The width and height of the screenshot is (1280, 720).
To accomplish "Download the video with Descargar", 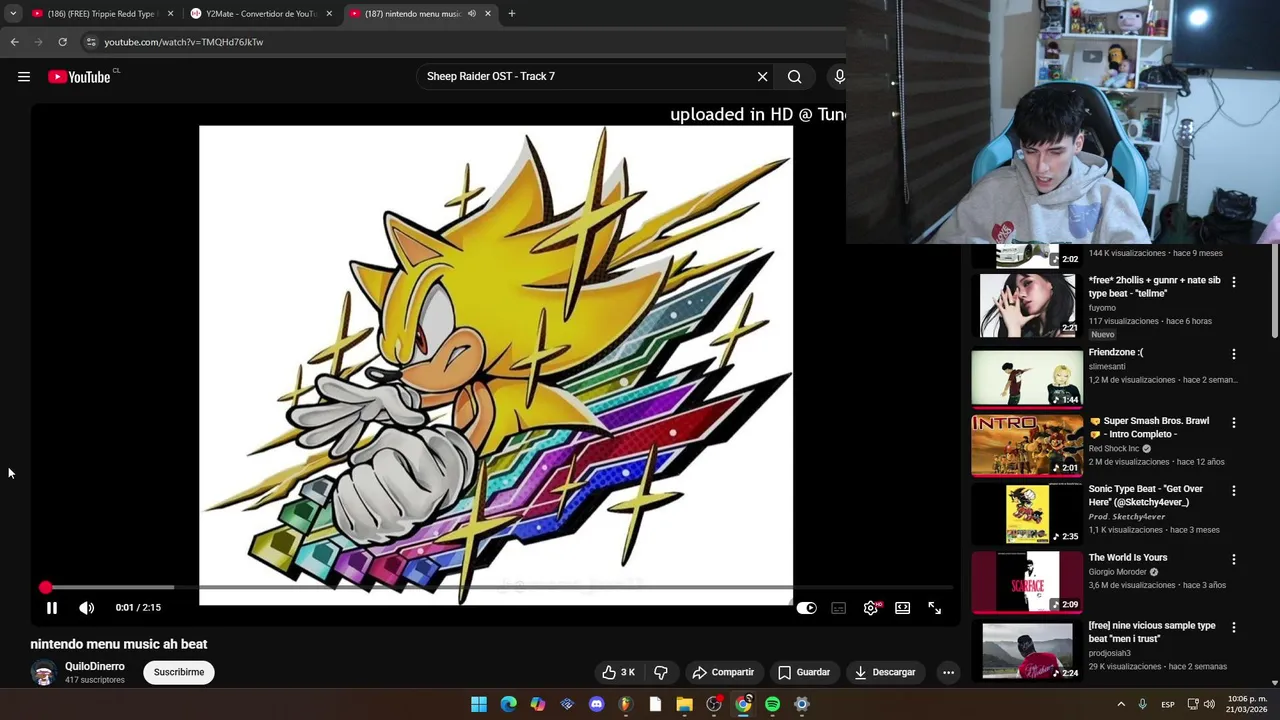I will point(885,672).
